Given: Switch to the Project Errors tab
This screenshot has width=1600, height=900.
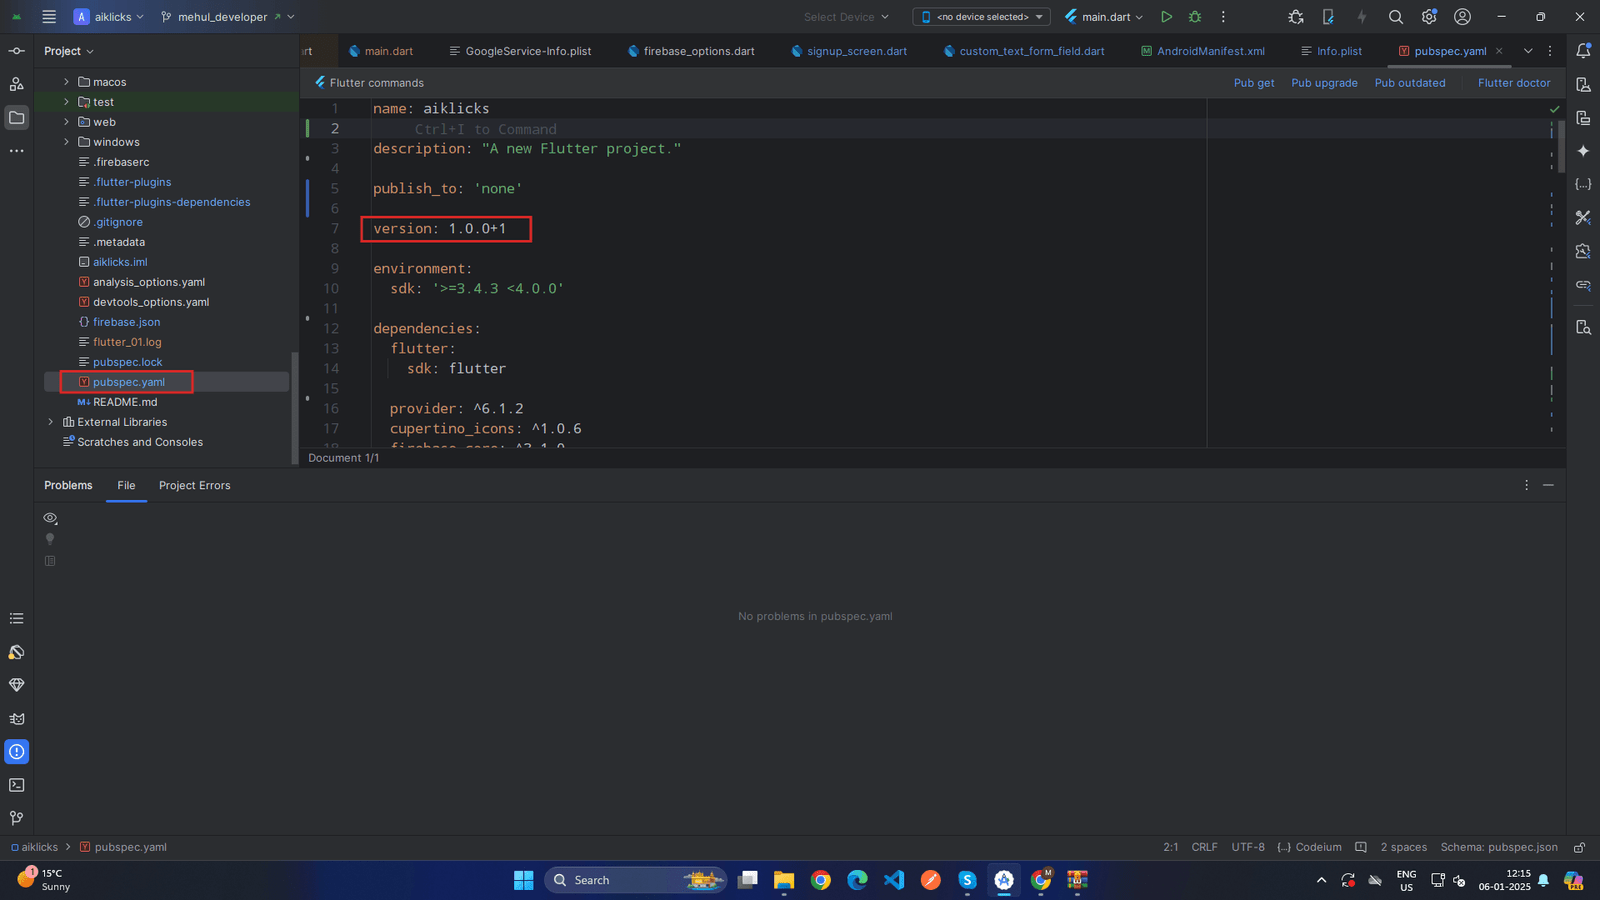Looking at the screenshot, I should click(x=194, y=486).
